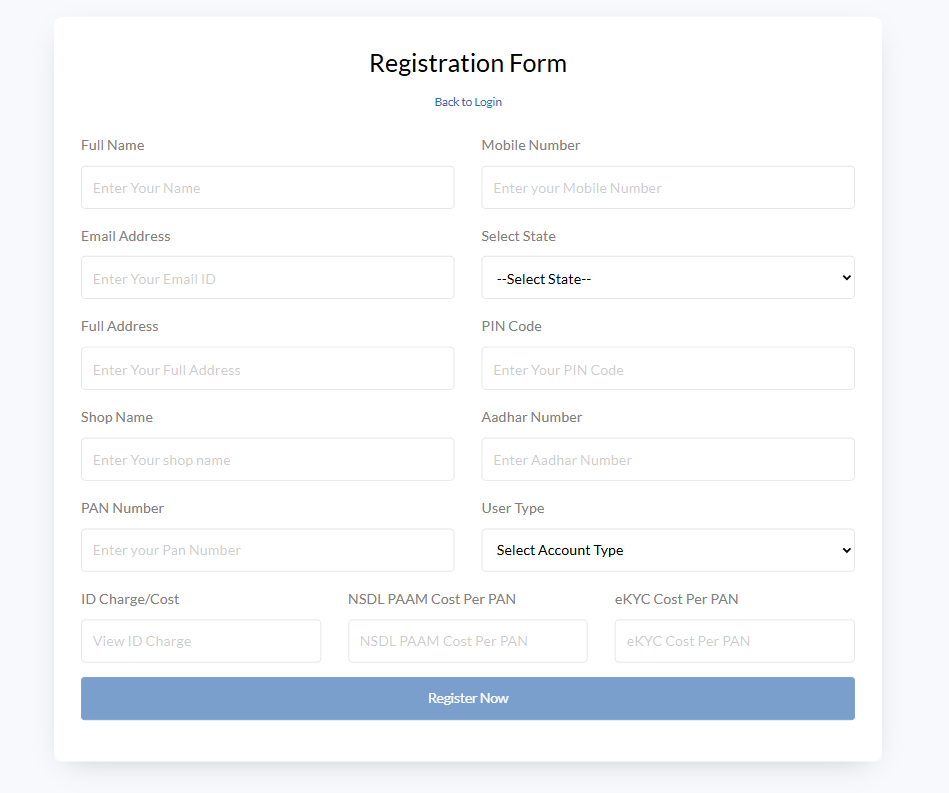Select NSDL PAAM Cost Per PAN field
This screenshot has width=949, height=793.
467,641
